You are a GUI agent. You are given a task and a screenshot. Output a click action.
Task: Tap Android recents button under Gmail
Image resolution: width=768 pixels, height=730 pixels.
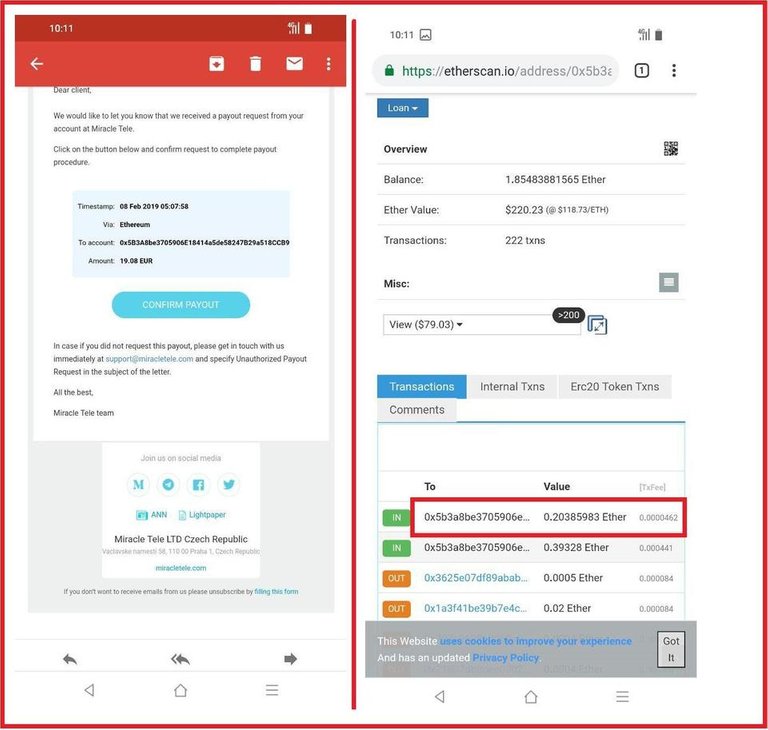tap(272, 690)
